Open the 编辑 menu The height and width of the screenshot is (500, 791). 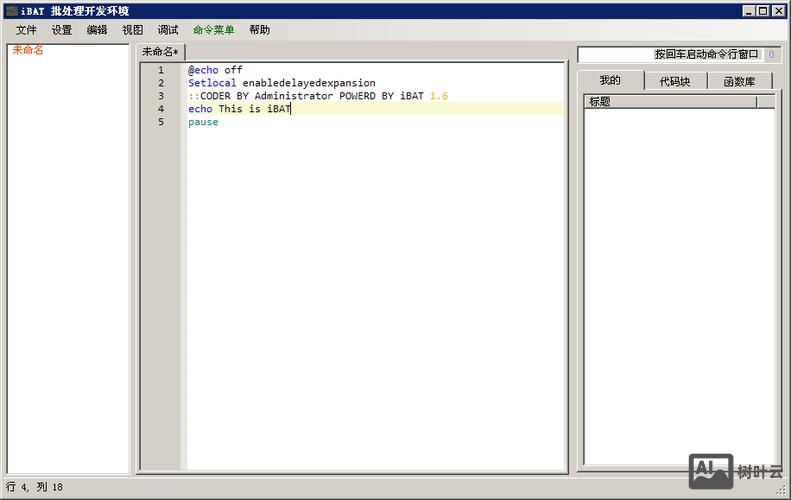(97, 30)
